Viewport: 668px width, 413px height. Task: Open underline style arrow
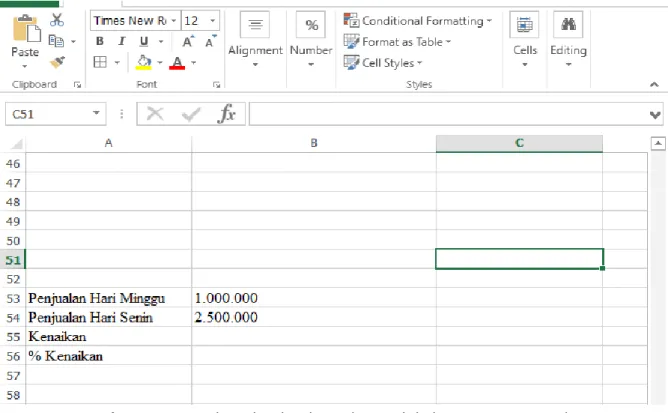pos(161,41)
